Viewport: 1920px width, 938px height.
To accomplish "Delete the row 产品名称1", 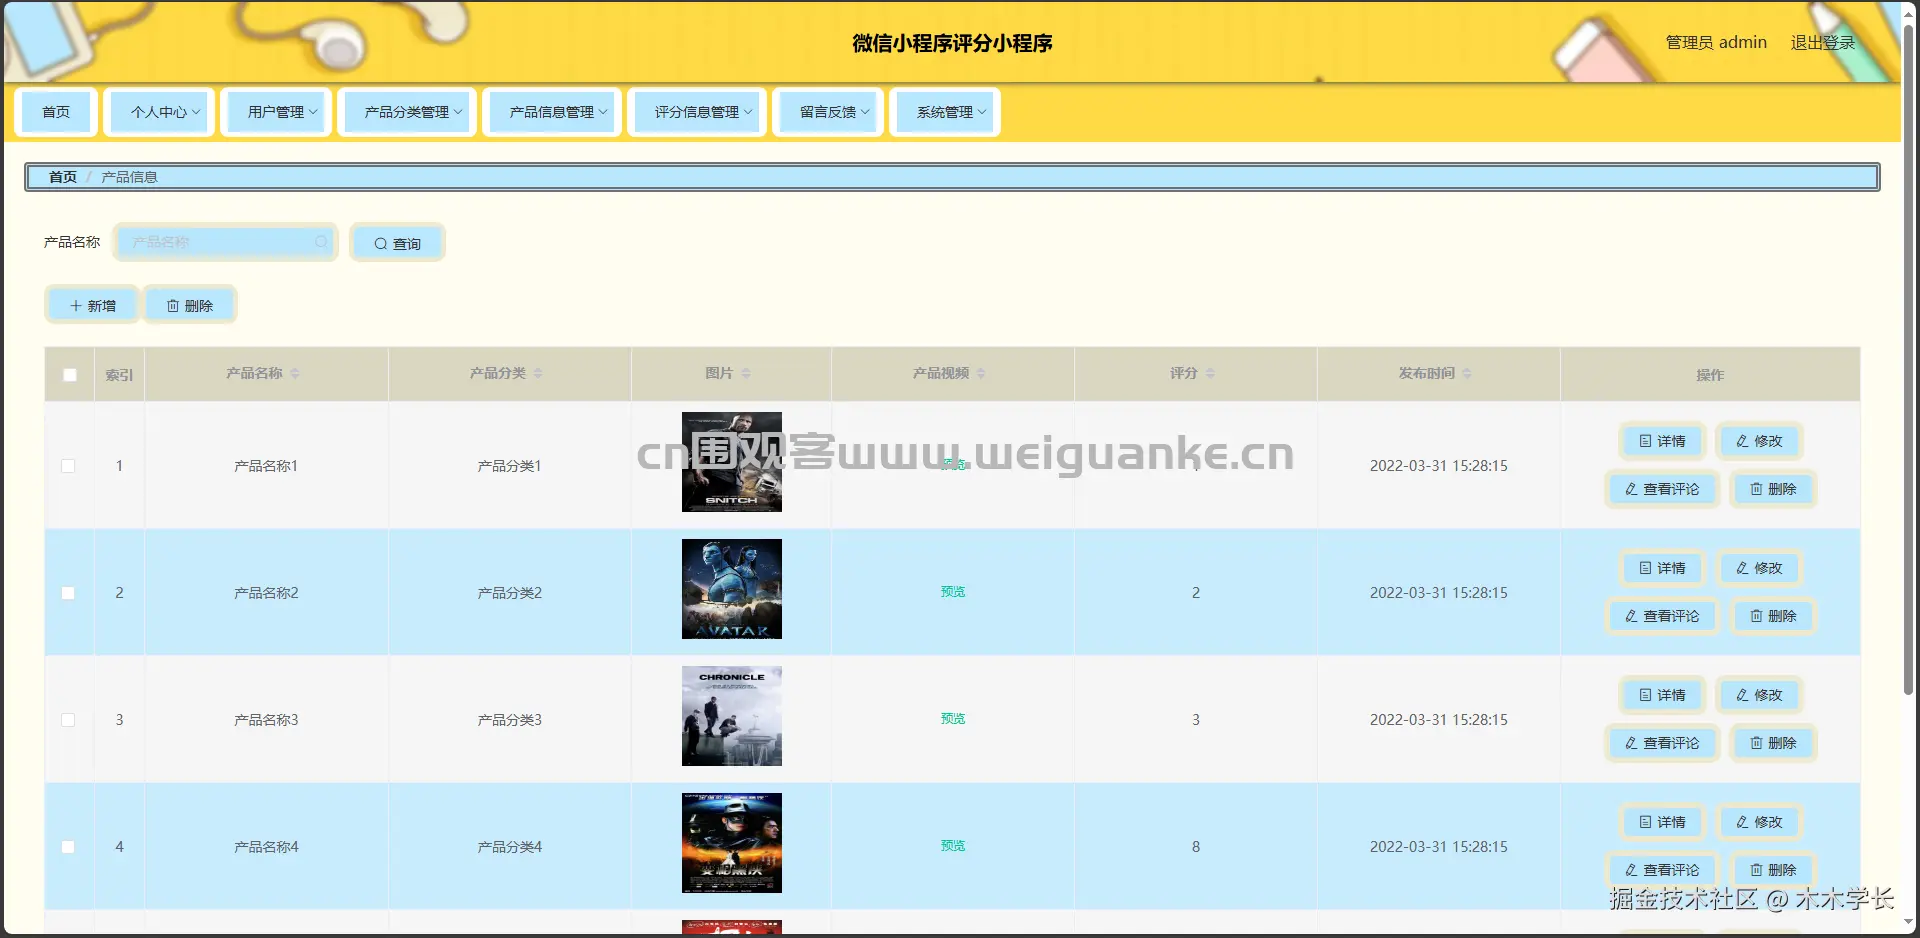I will pos(1773,489).
